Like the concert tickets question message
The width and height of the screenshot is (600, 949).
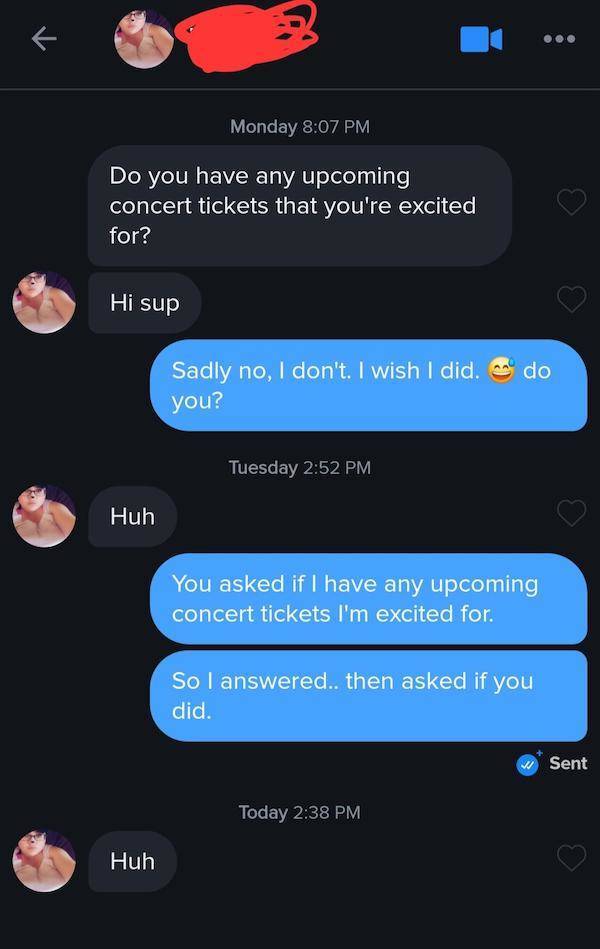pos(571,202)
